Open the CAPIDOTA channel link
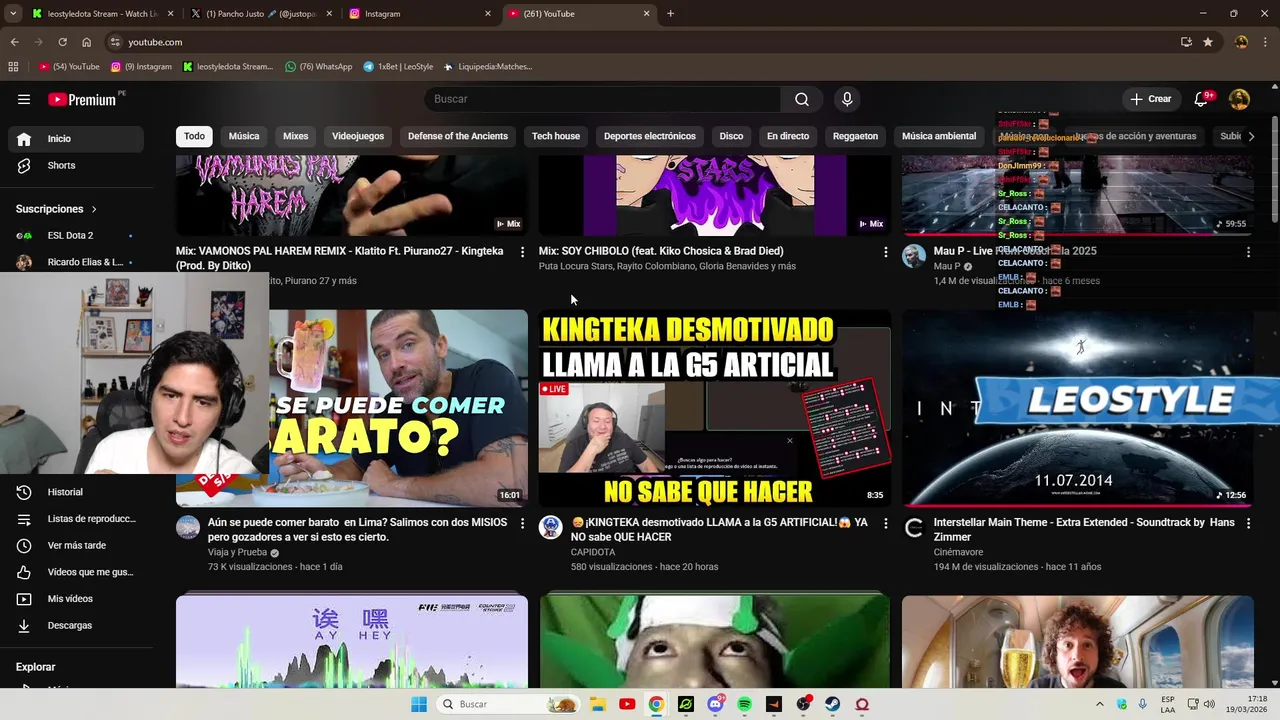This screenshot has height=720, width=1280. (593, 552)
